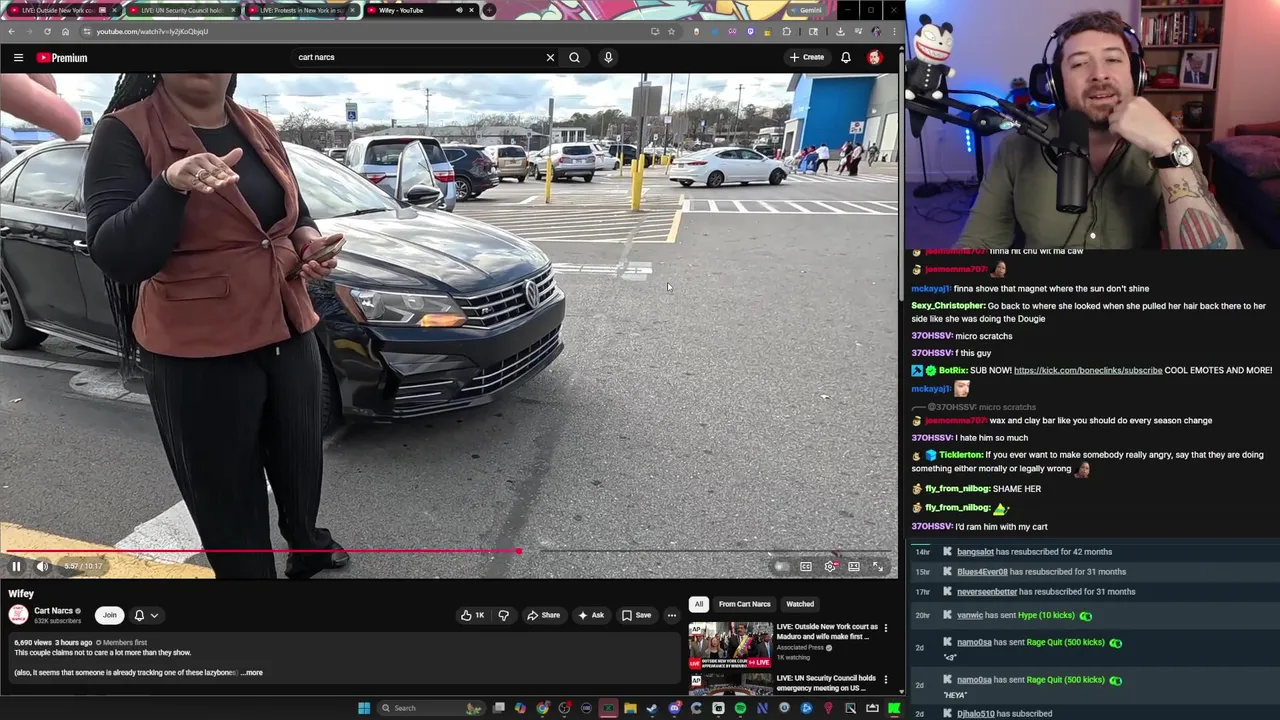
Task: Toggle closed captions in the player
Action: pos(806,566)
